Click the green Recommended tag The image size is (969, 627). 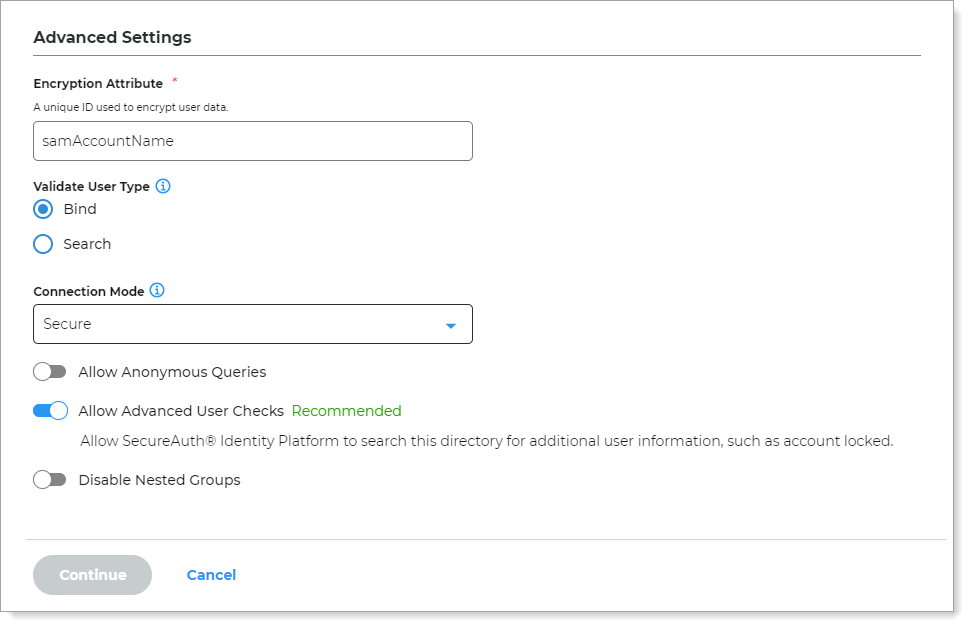(x=346, y=411)
